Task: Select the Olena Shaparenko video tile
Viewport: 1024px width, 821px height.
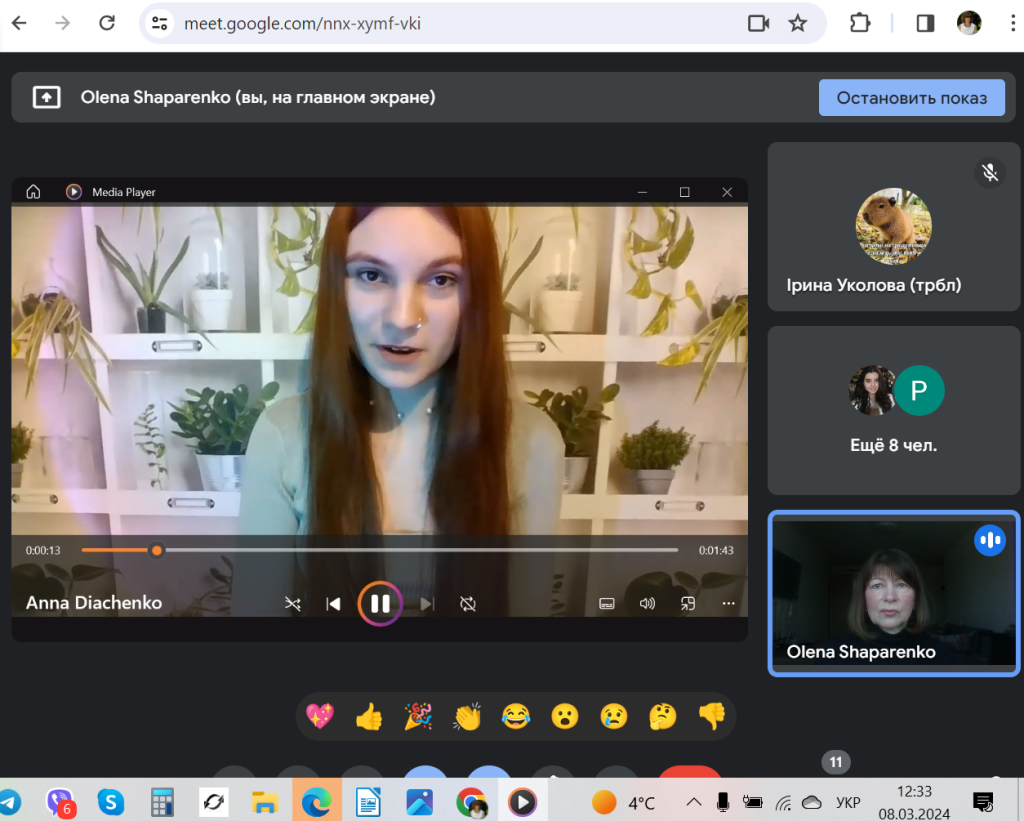Action: pos(893,593)
